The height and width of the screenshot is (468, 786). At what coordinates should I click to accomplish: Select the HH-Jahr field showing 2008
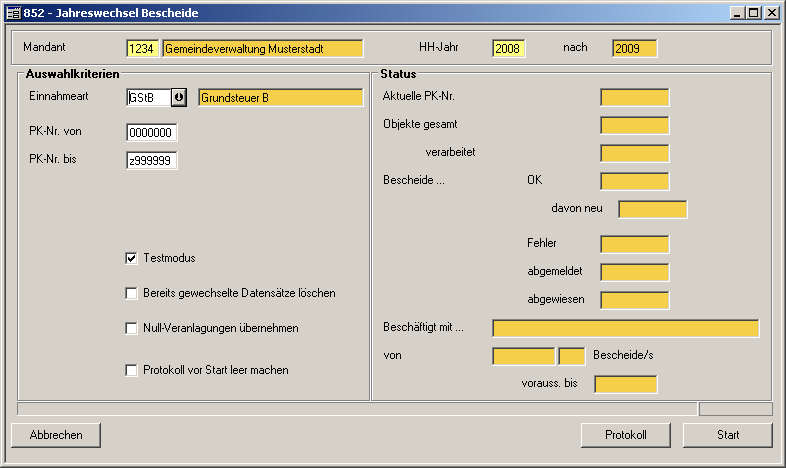click(508, 48)
